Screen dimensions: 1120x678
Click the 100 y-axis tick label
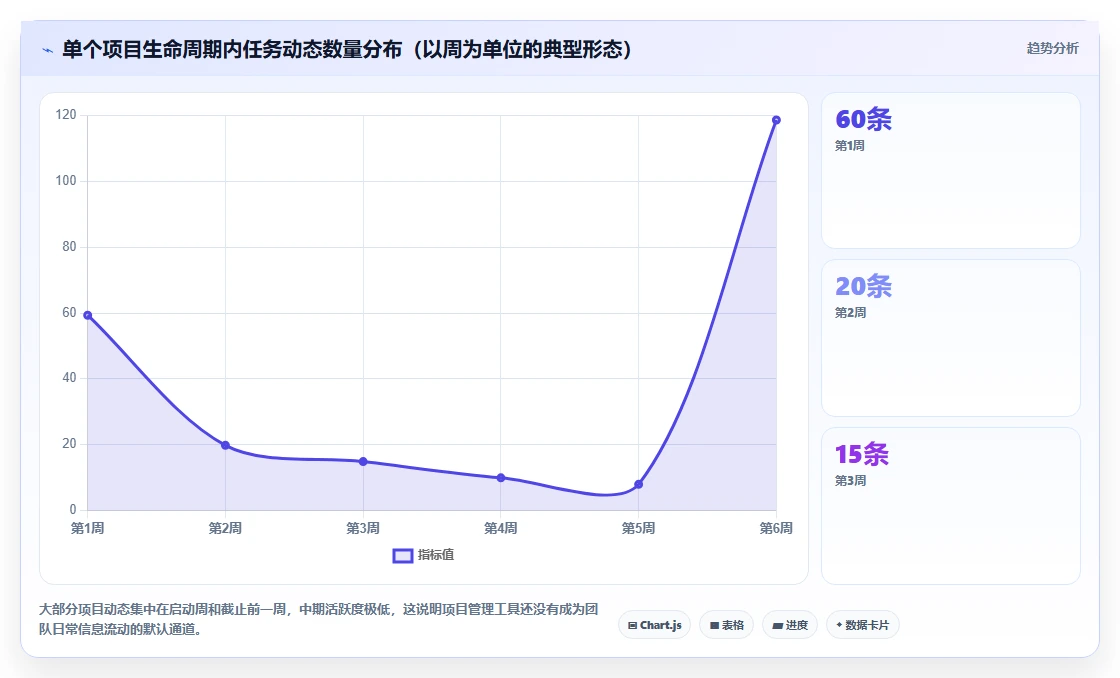(x=66, y=181)
